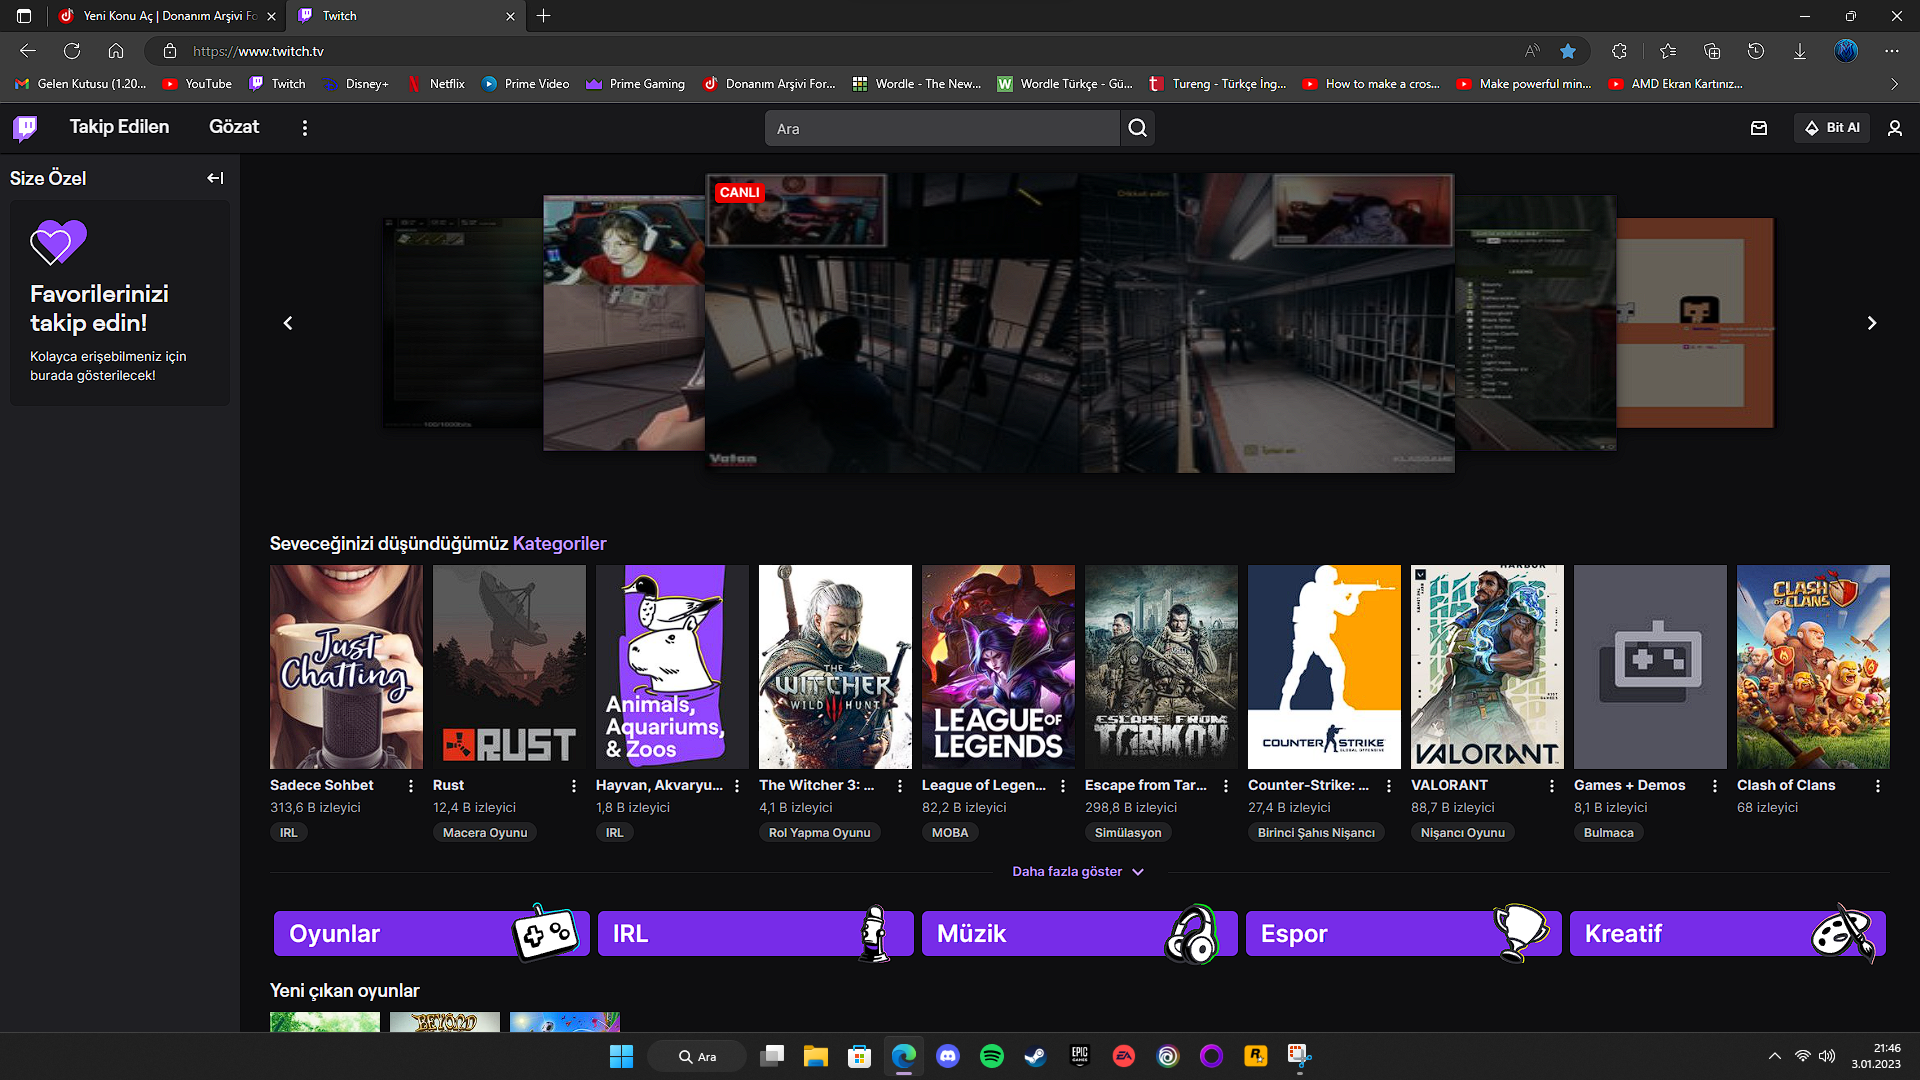Open a new browser tab
The height and width of the screenshot is (1080, 1920).
tap(543, 16)
